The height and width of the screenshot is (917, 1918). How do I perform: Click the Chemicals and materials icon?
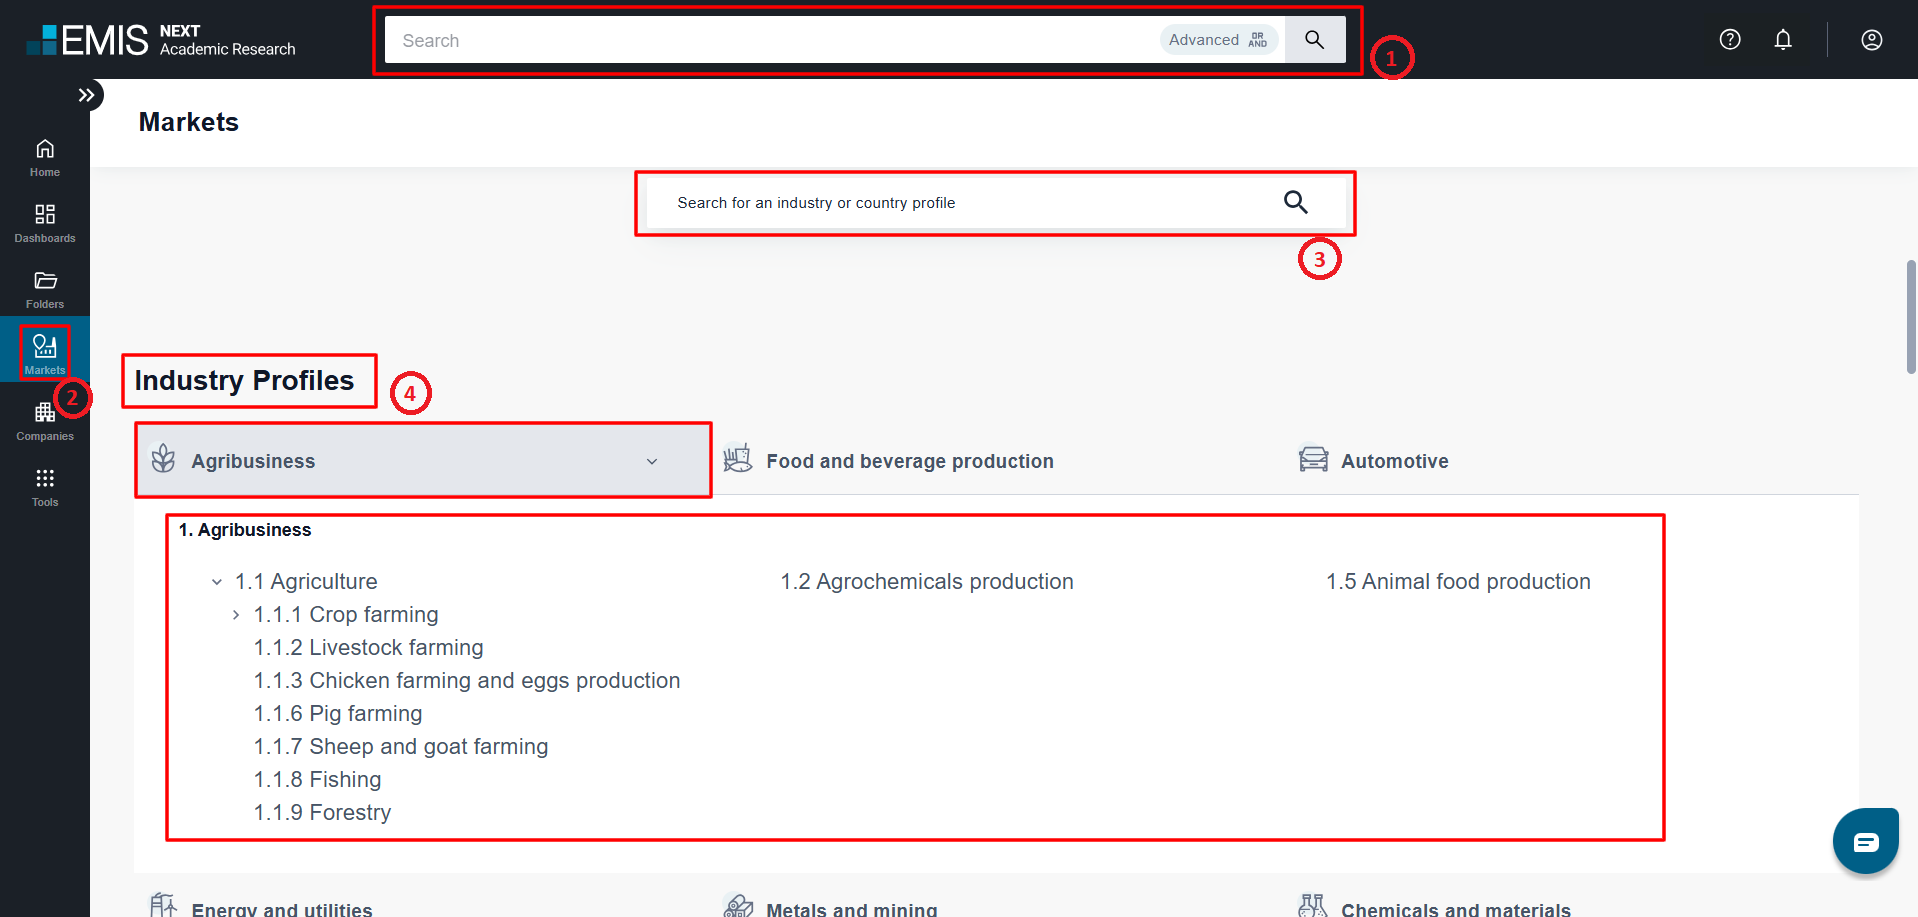(x=1312, y=905)
